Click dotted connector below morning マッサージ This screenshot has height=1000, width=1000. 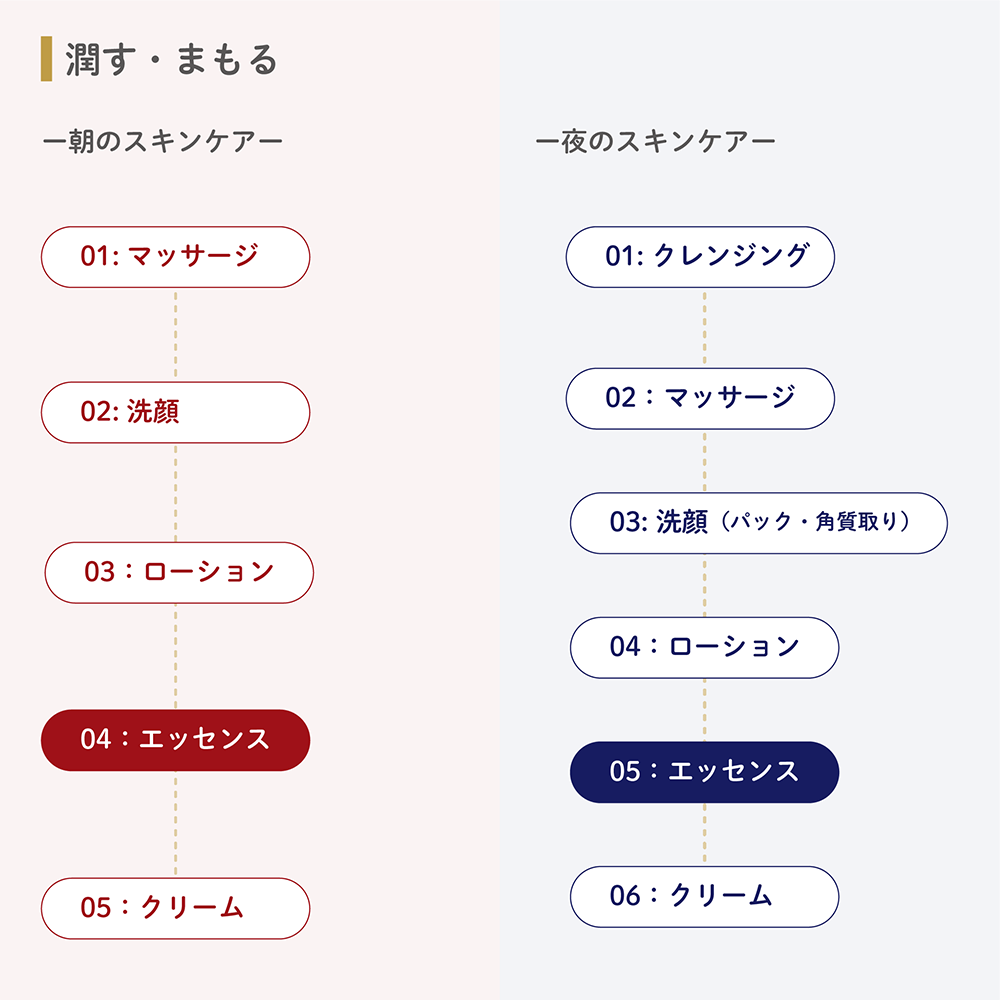click(x=175, y=335)
